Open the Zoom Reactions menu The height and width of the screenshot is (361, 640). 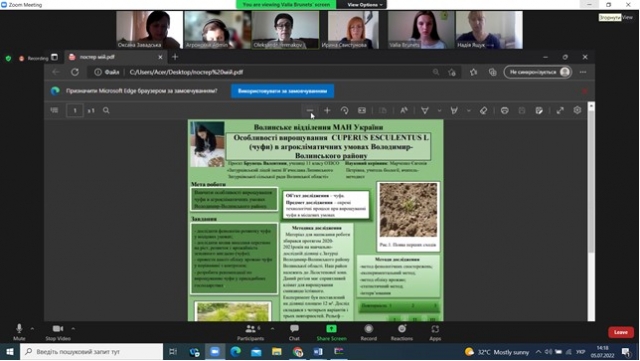(x=402, y=332)
